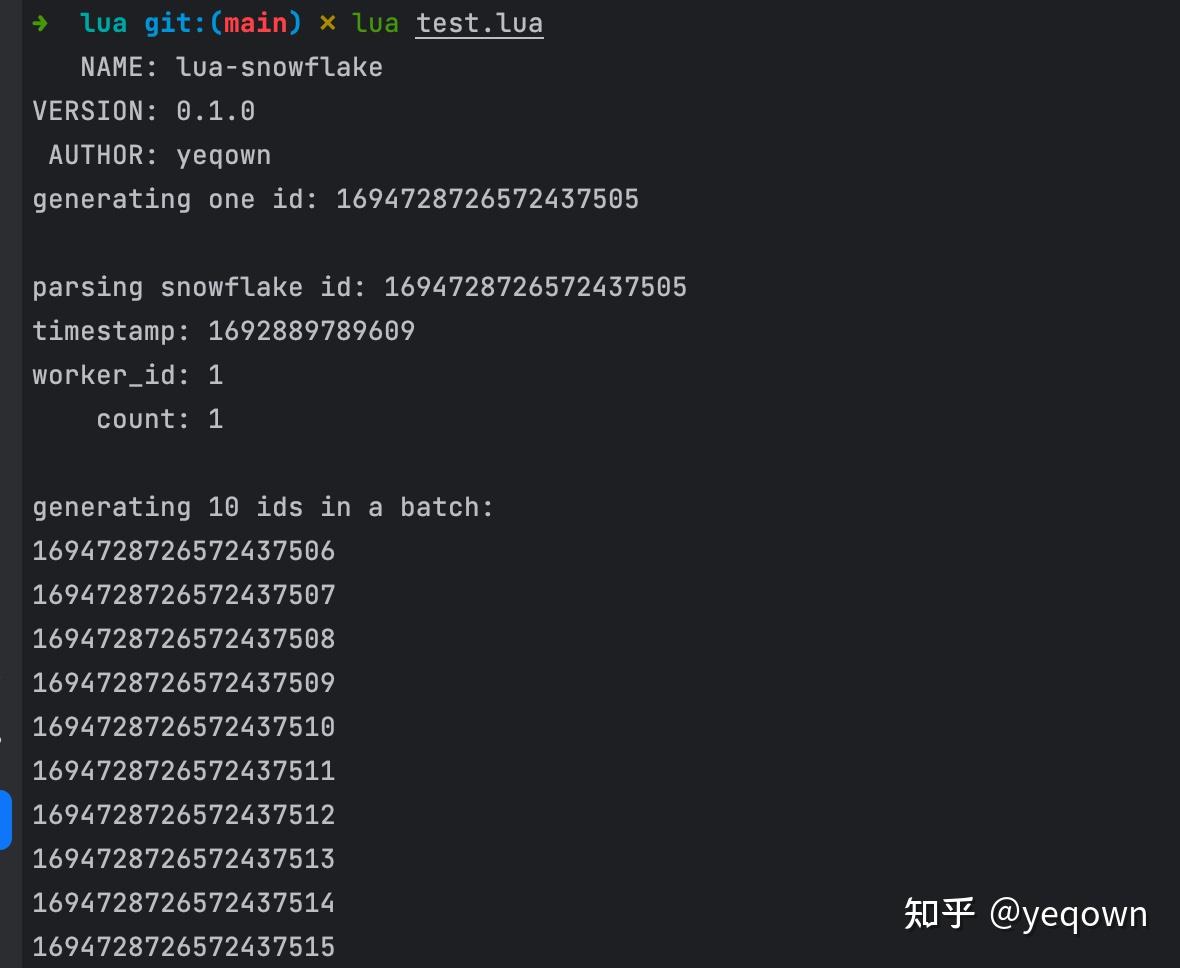Click the blue marker on the left edge
The height and width of the screenshot is (968, 1180).
click(x=5, y=820)
